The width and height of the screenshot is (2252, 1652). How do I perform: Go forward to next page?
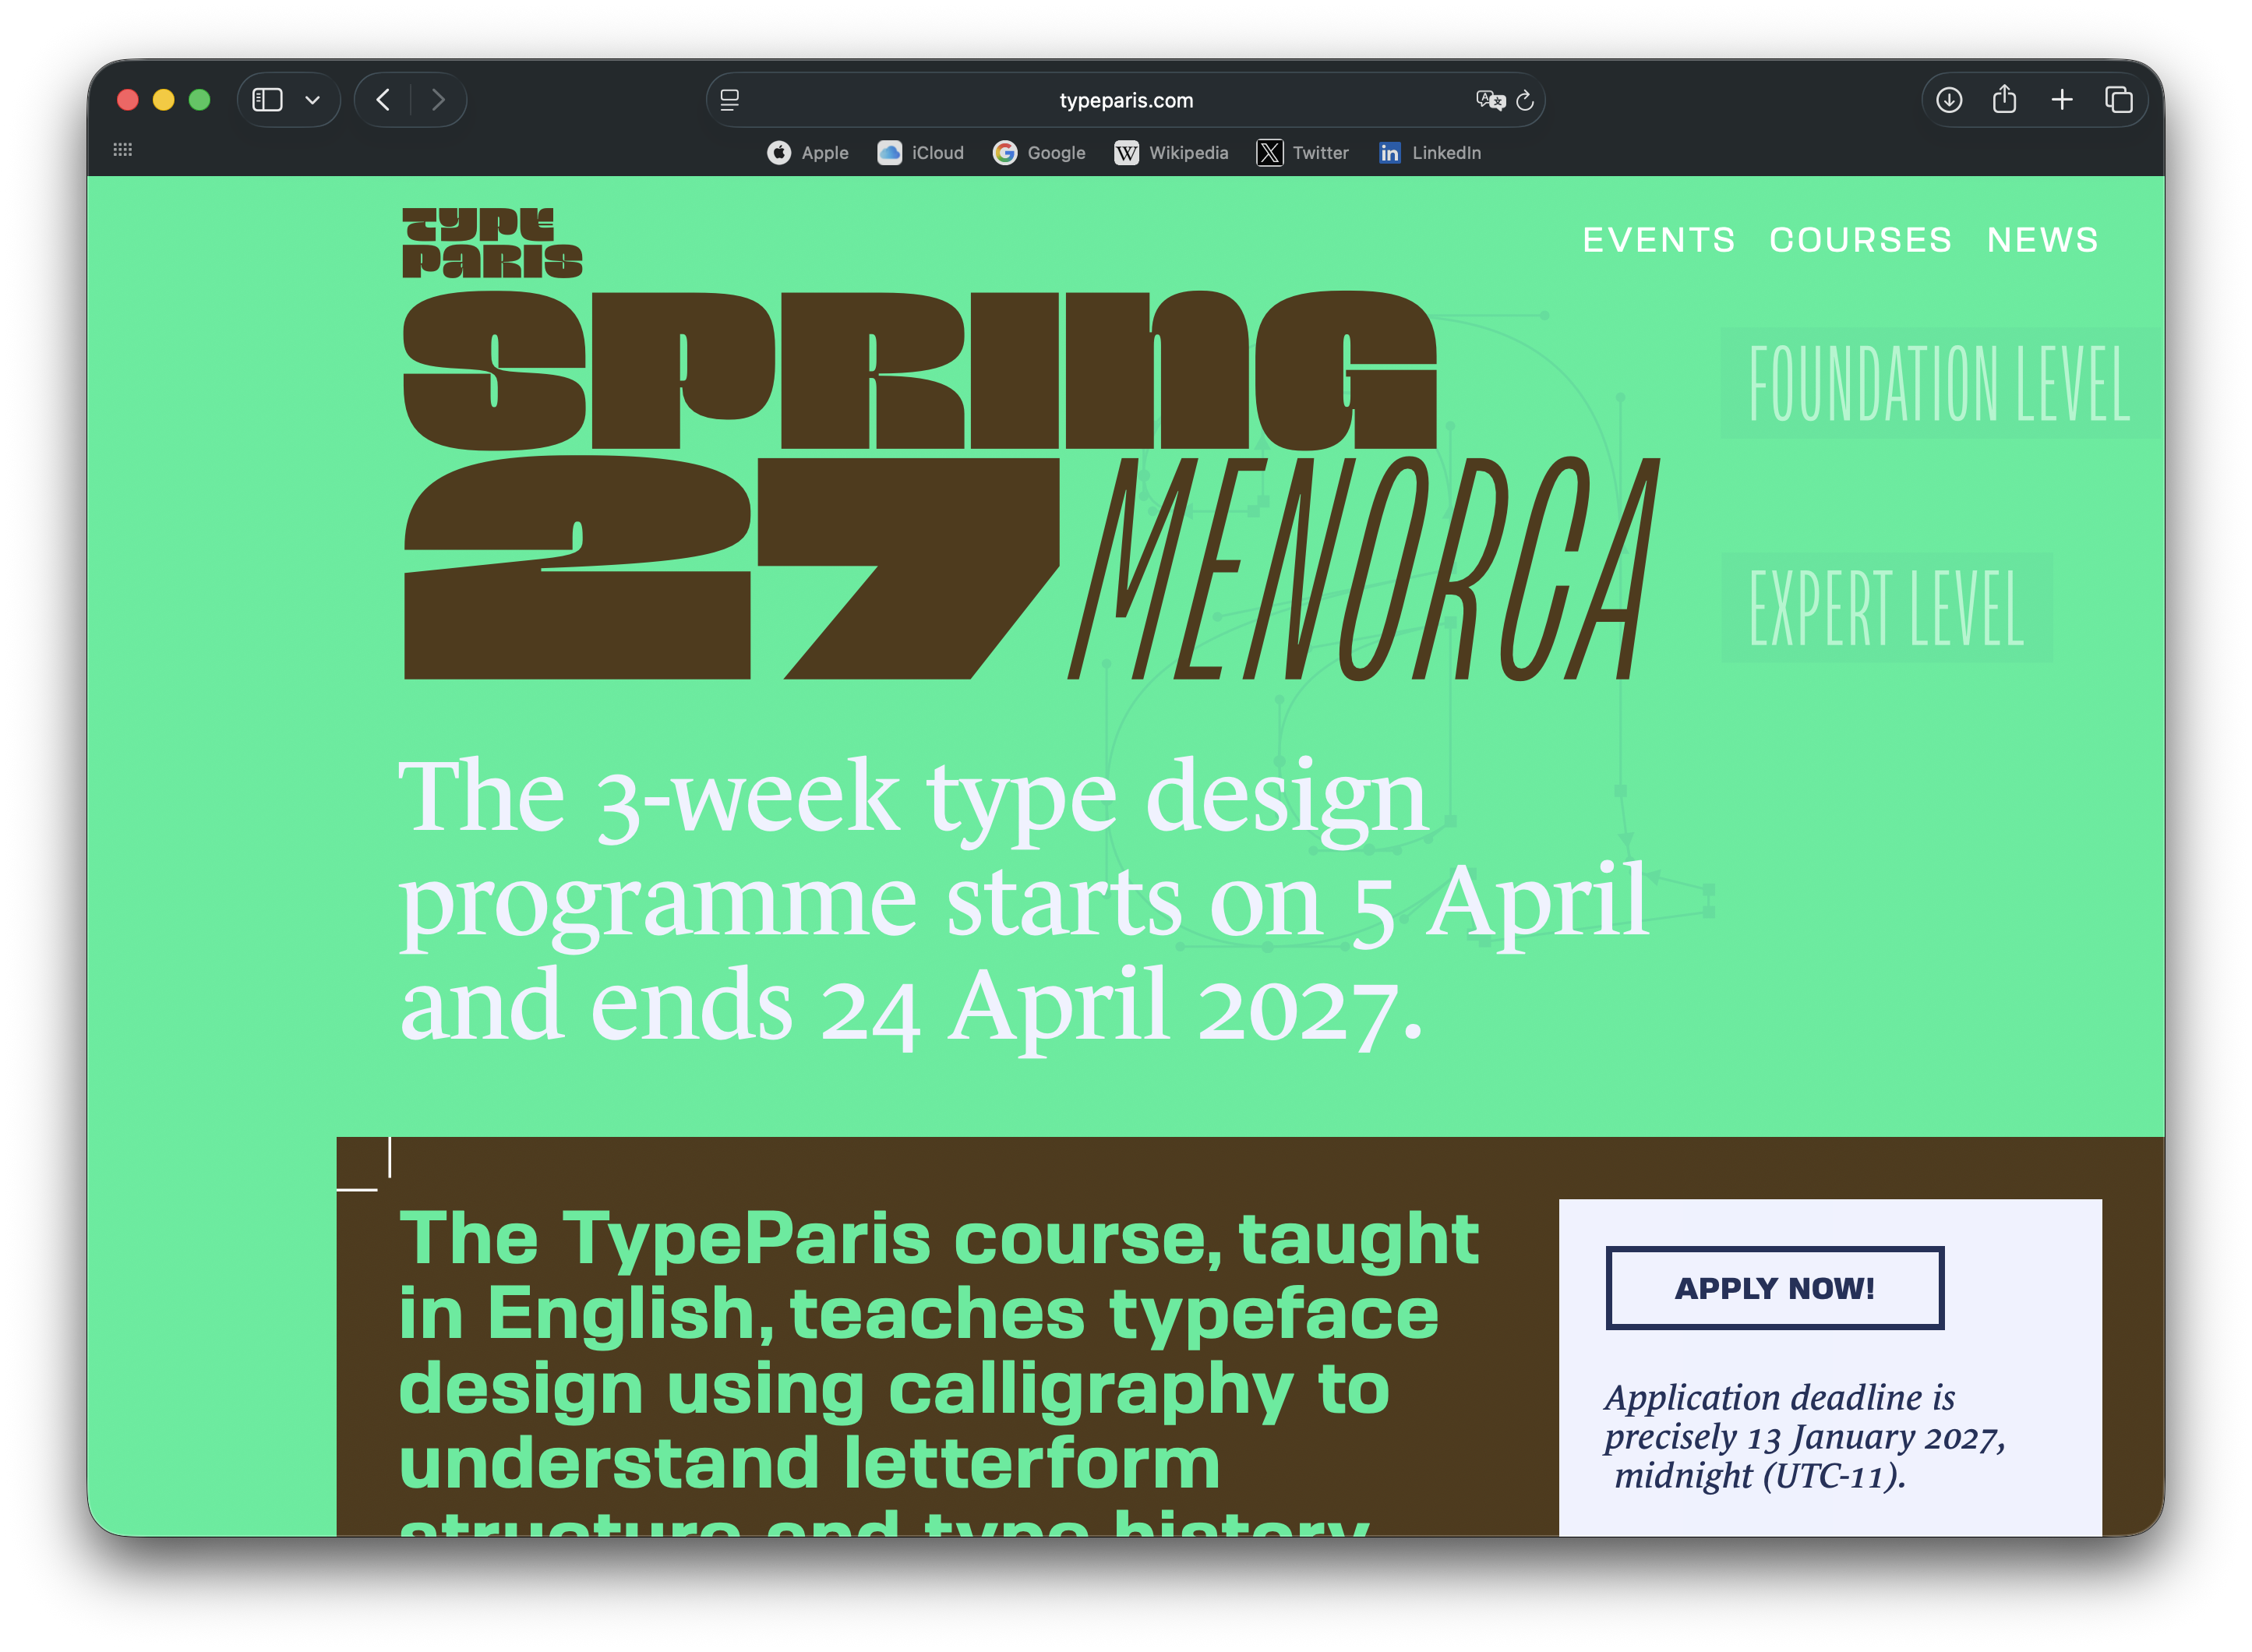pos(438,100)
